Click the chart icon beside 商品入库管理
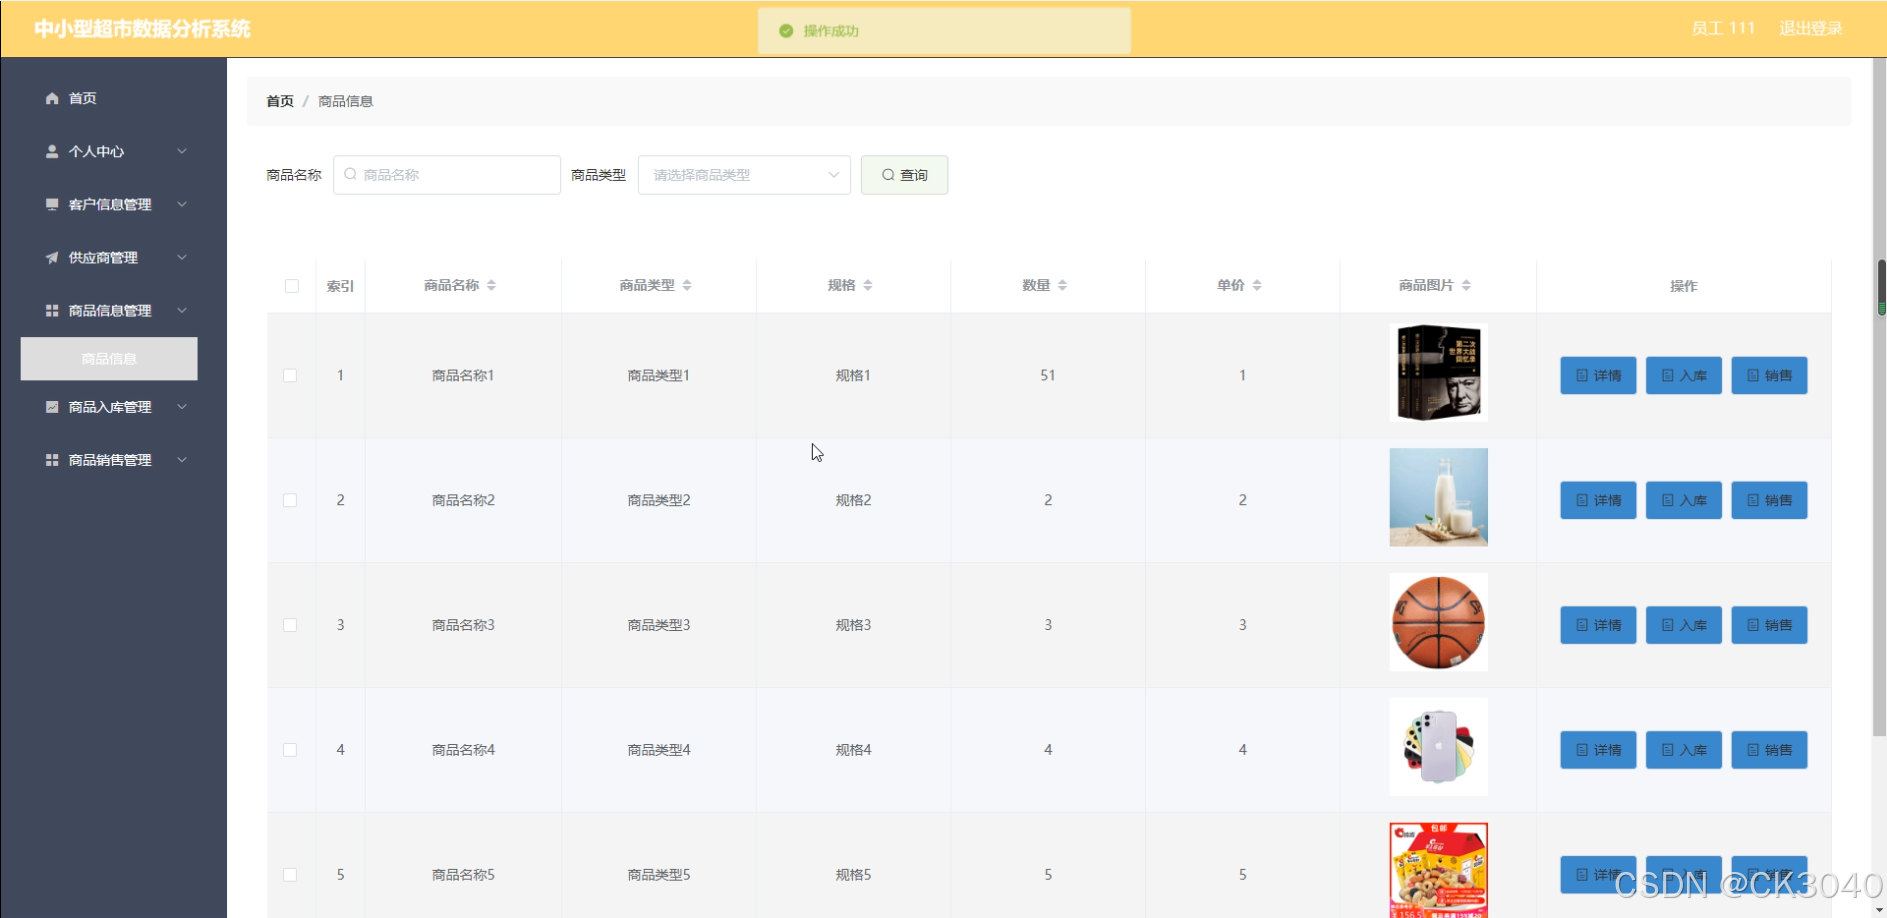The image size is (1887, 918). [x=52, y=407]
